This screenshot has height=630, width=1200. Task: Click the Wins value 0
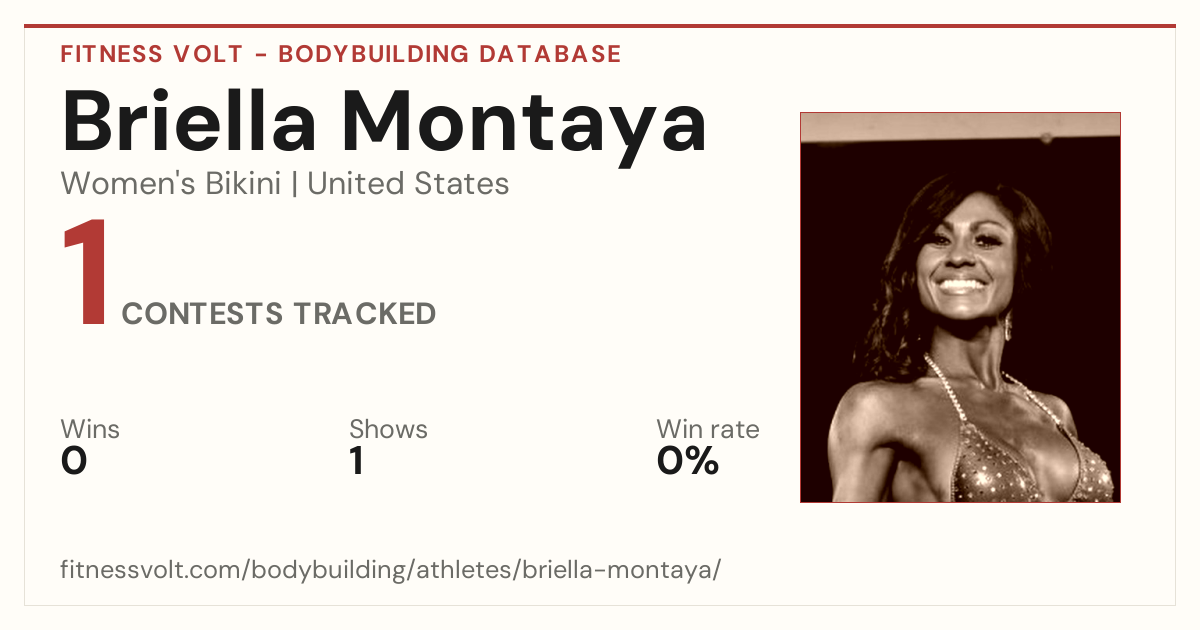74,461
